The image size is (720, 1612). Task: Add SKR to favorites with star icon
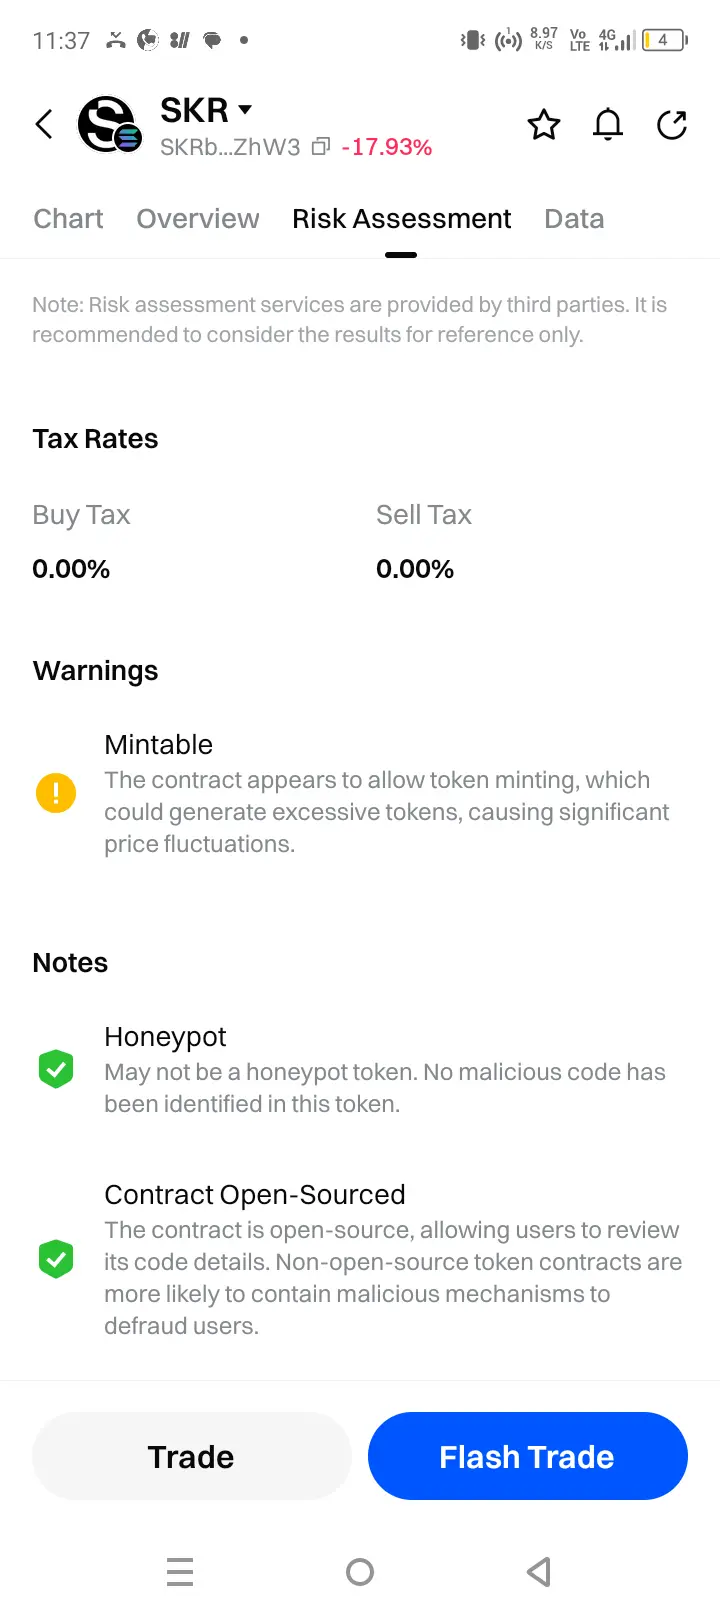pos(544,125)
